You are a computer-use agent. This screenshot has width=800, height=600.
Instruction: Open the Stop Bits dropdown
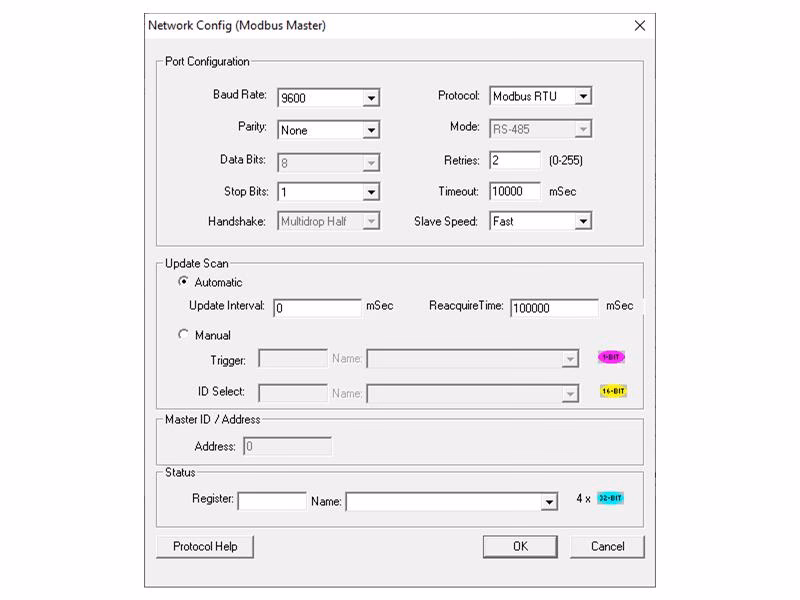click(371, 192)
